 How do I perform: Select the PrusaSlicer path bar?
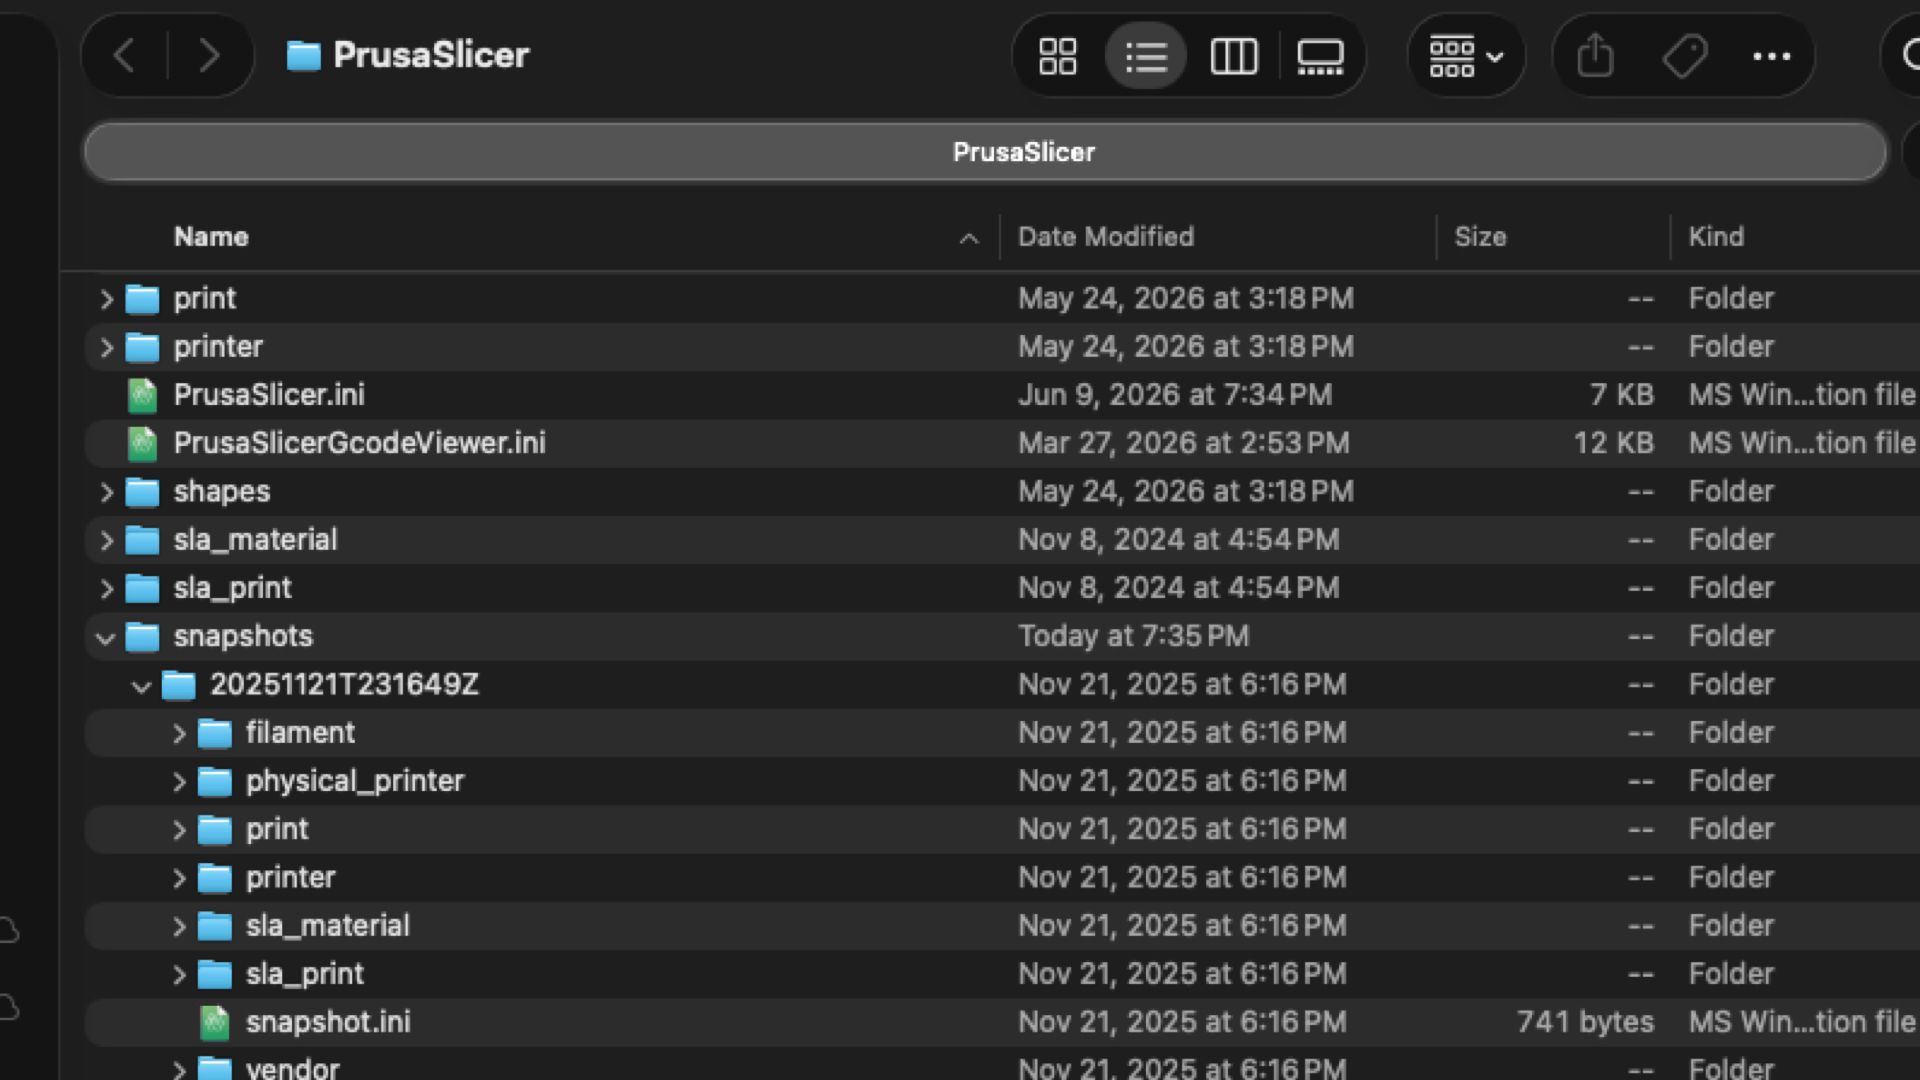point(985,152)
